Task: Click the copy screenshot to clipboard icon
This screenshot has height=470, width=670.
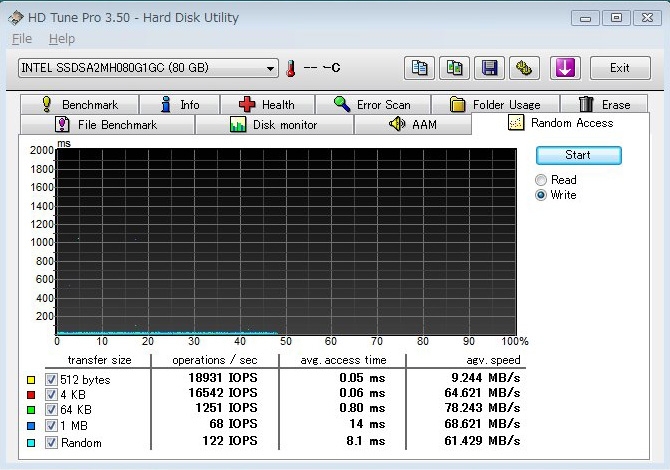Action: (x=455, y=68)
